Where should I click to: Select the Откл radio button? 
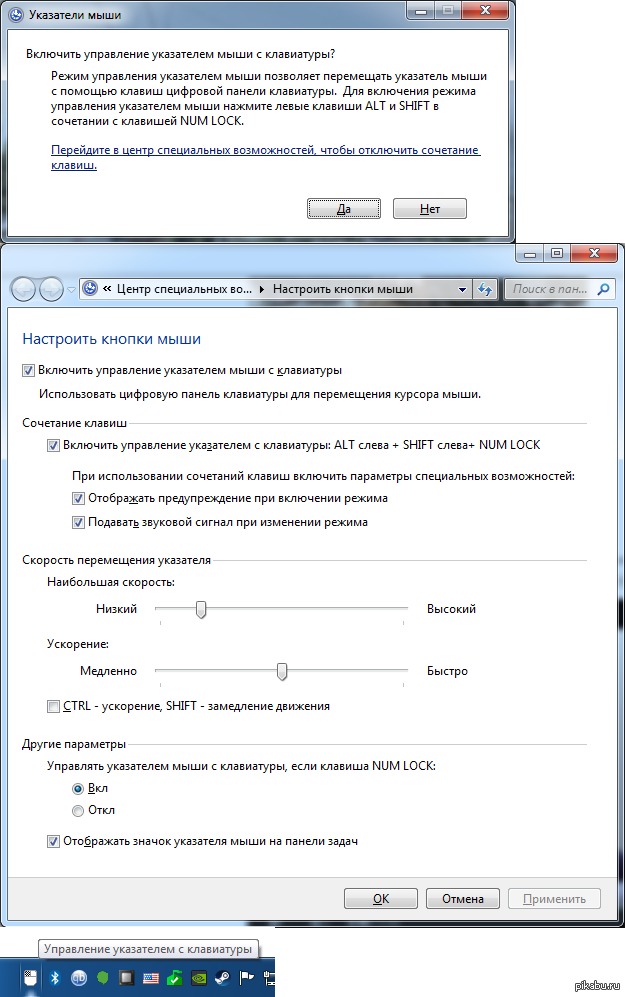pos(78,811)
